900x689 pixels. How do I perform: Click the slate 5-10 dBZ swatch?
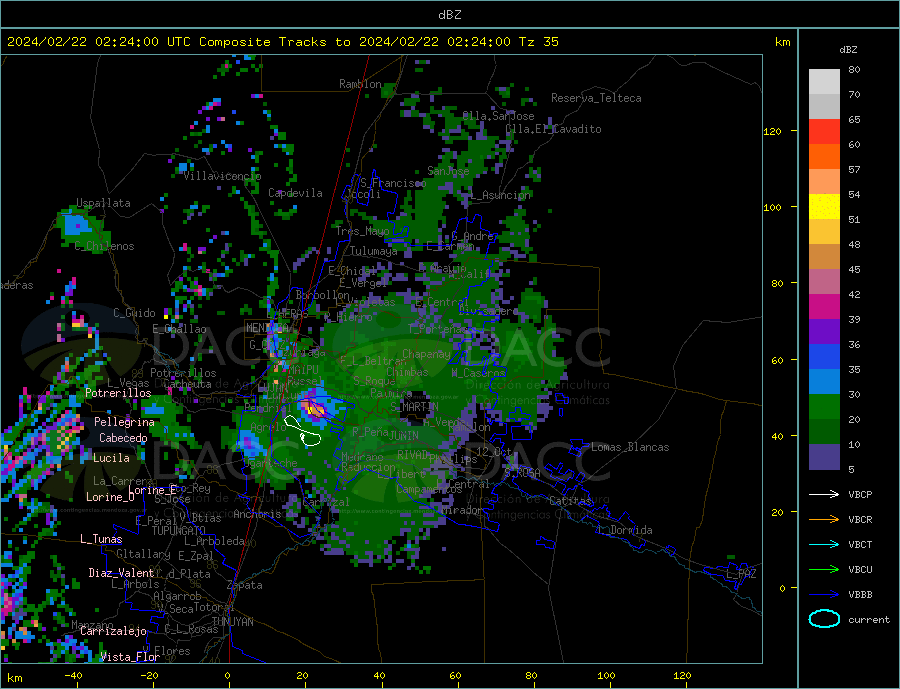coord(824,456)
